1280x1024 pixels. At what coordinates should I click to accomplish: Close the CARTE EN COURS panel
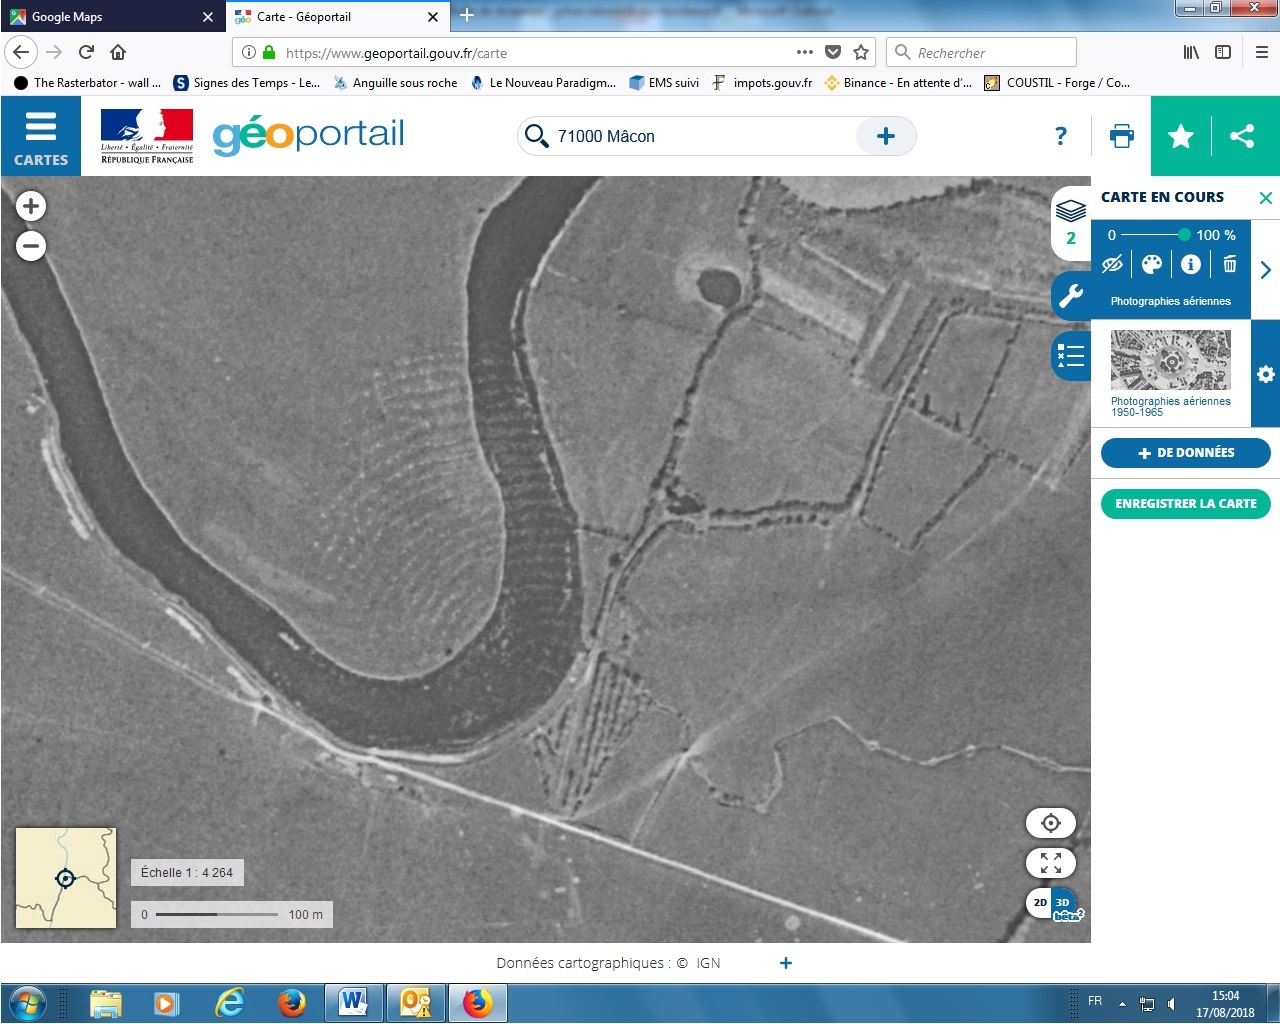(1266, 198)
